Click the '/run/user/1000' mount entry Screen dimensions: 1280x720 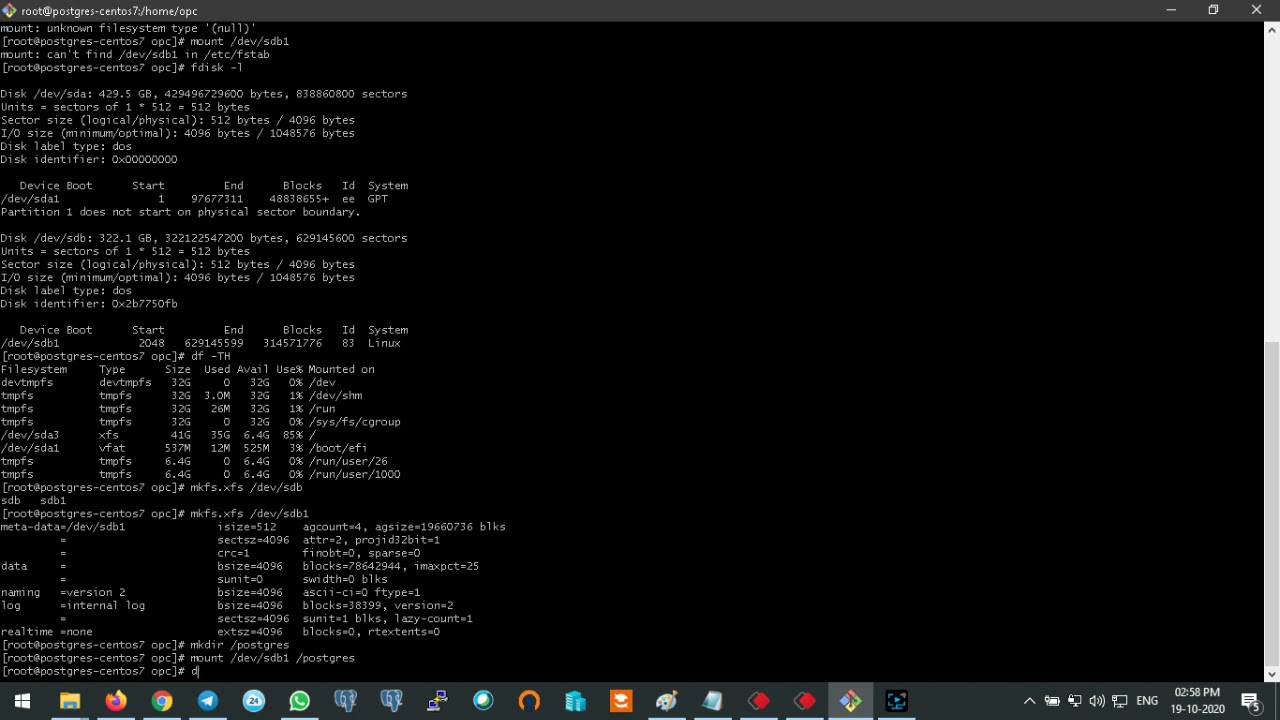[x=354, y=474]
